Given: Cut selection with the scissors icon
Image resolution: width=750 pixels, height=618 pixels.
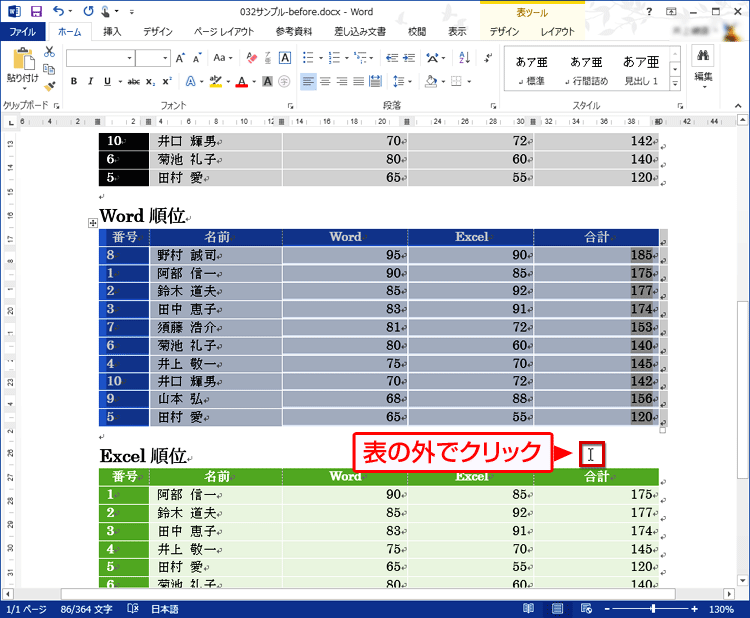Looking at the screenshot, I should point(49,52).
